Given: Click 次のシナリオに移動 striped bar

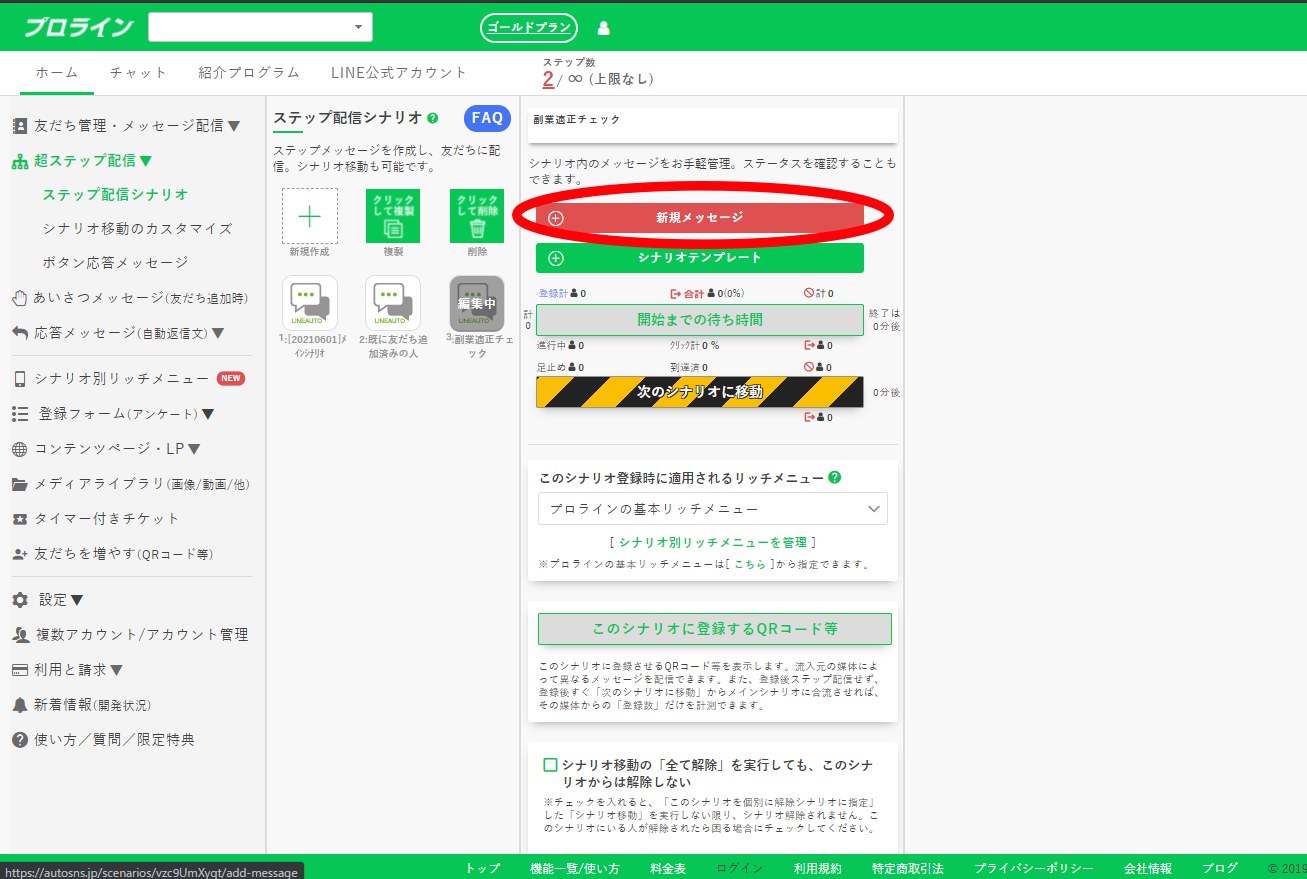Looking at the screenshot, I should tap(700, 392).
